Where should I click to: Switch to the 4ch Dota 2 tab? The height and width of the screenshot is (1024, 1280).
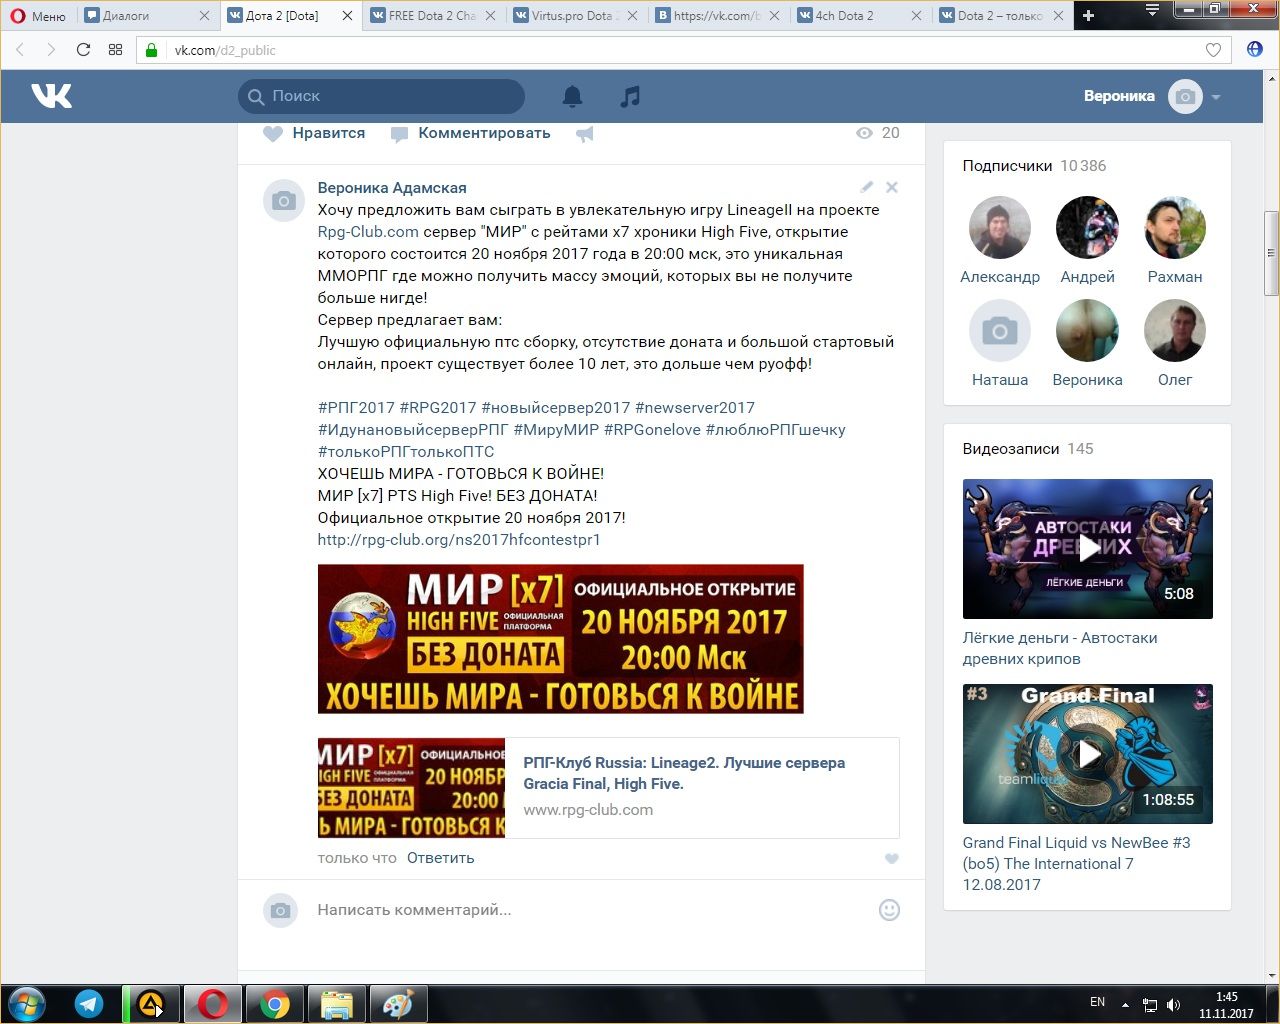(860, 16)
